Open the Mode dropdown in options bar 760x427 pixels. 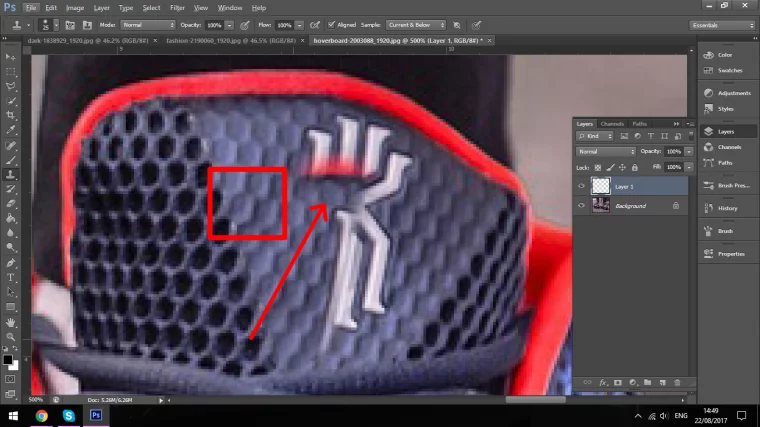[x=147, y=25]
